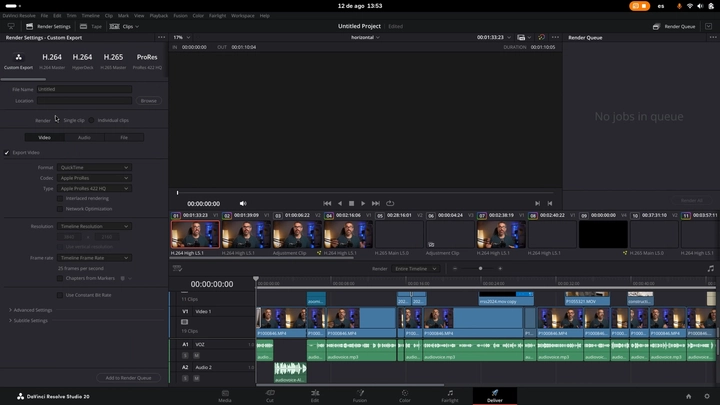Toggle viewer audio mute speaker icon
The height and width of the screenshot is (405, 720).
click(243, 203)
